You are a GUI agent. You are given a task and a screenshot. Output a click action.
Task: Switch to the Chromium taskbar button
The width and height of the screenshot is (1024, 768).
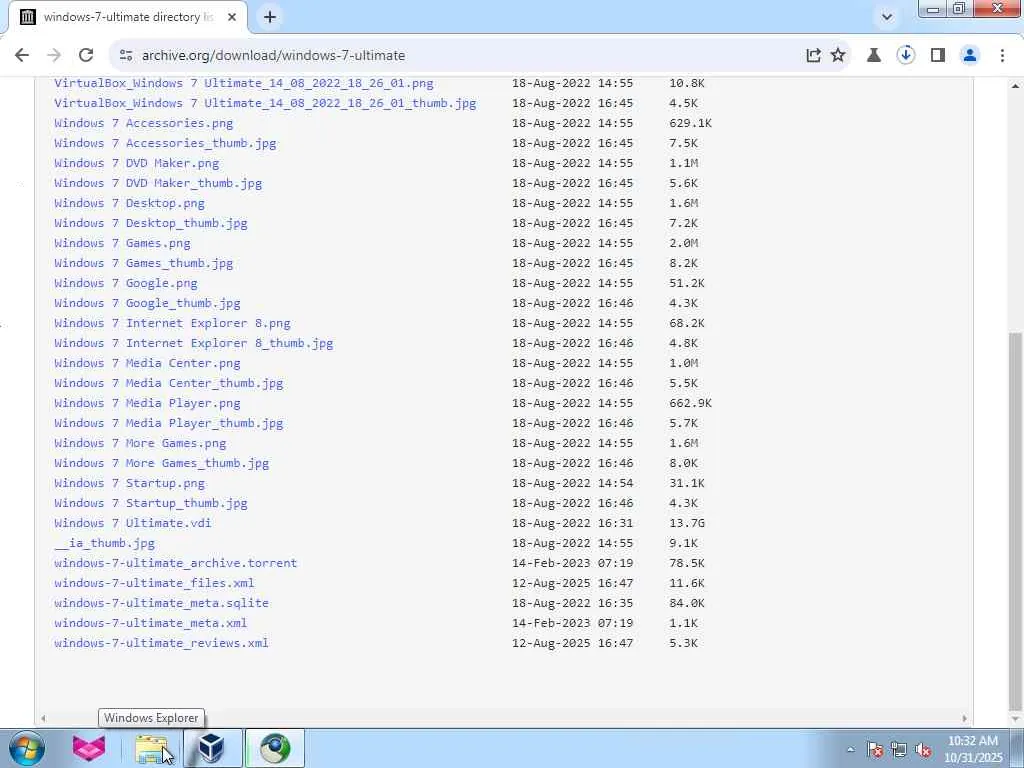[275, 748]
